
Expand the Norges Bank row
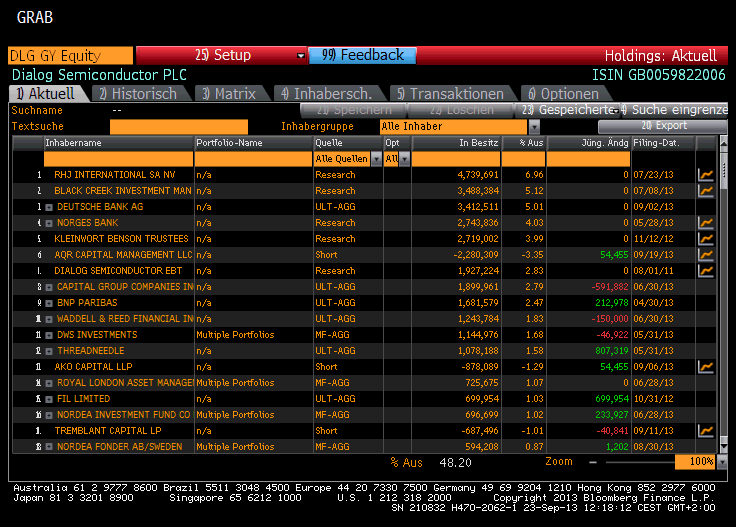point(49,223)
